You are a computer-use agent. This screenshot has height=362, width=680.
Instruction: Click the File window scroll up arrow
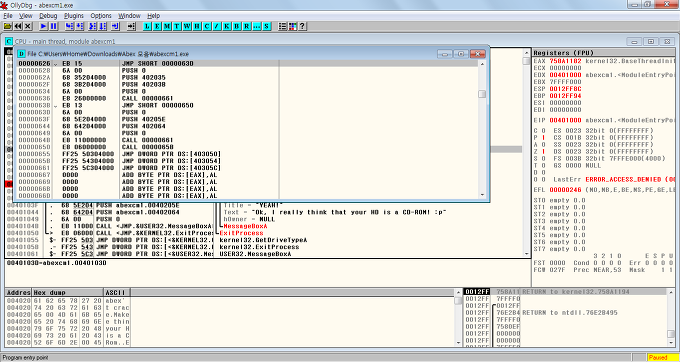(x=482, y=64)
